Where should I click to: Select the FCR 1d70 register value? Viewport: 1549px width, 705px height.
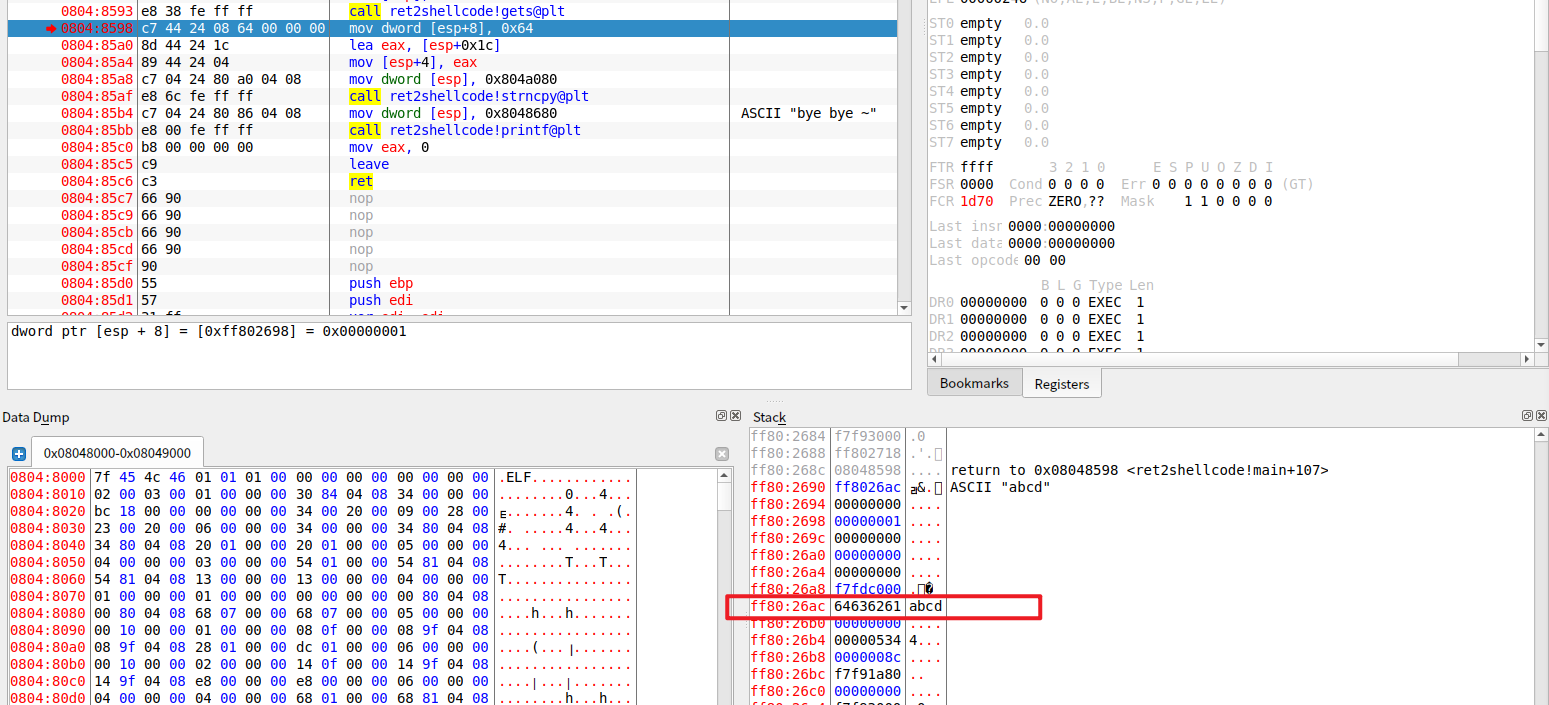(976, 201)
